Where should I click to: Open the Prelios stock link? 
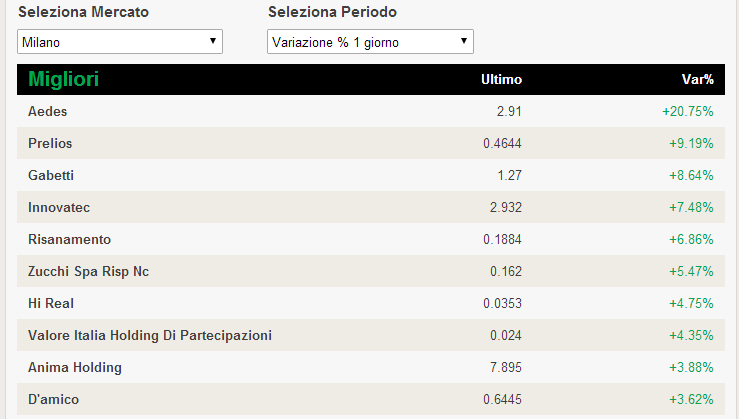tap(50, 144)
